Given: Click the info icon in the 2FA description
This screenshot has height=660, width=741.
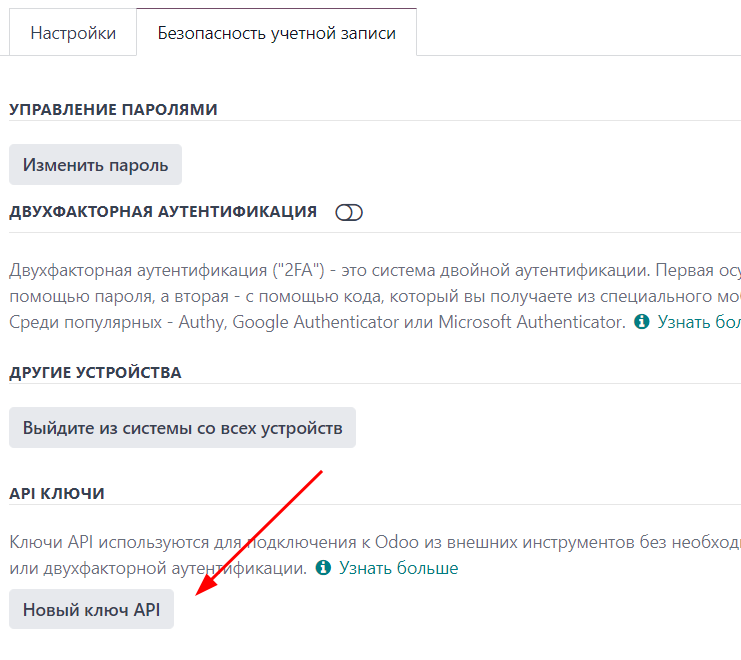Looking at the screenshot, I should point(642,322).
